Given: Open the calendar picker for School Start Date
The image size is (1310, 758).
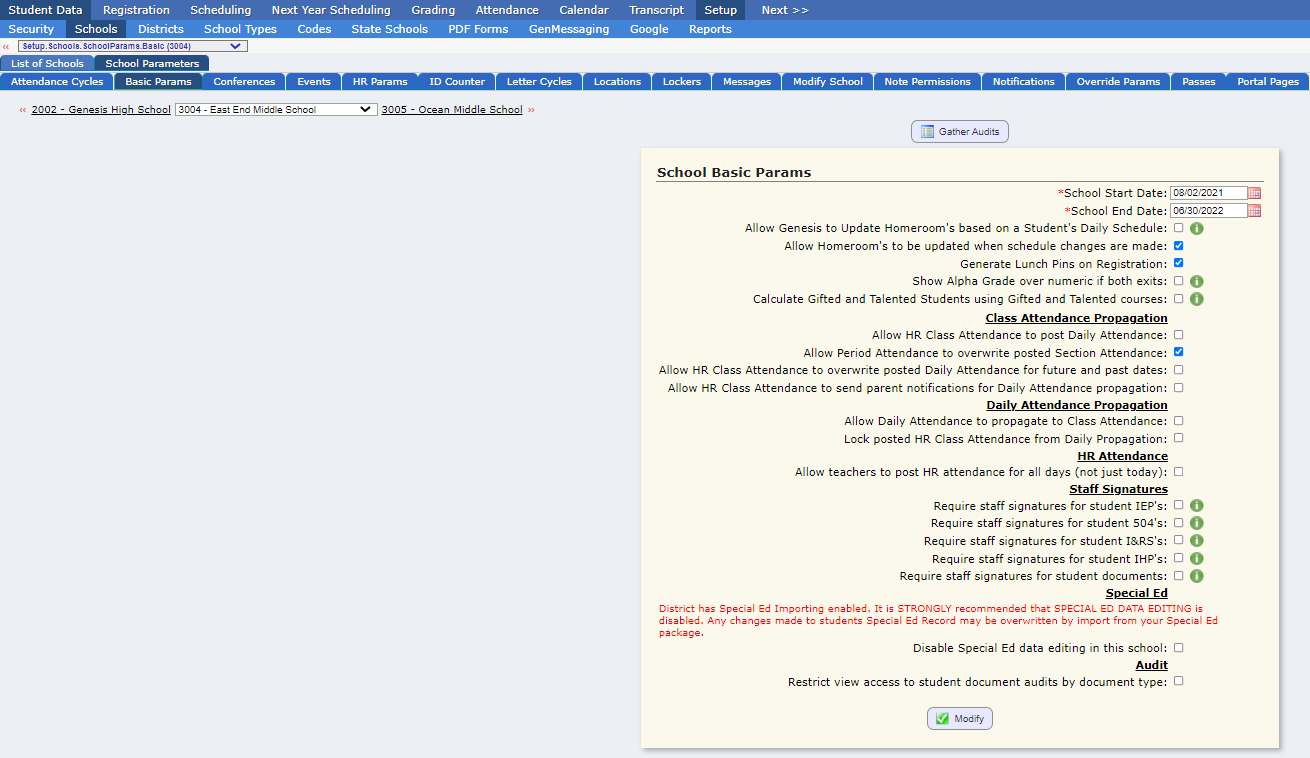Looking at the screenshot, I should pos(1254,192).
